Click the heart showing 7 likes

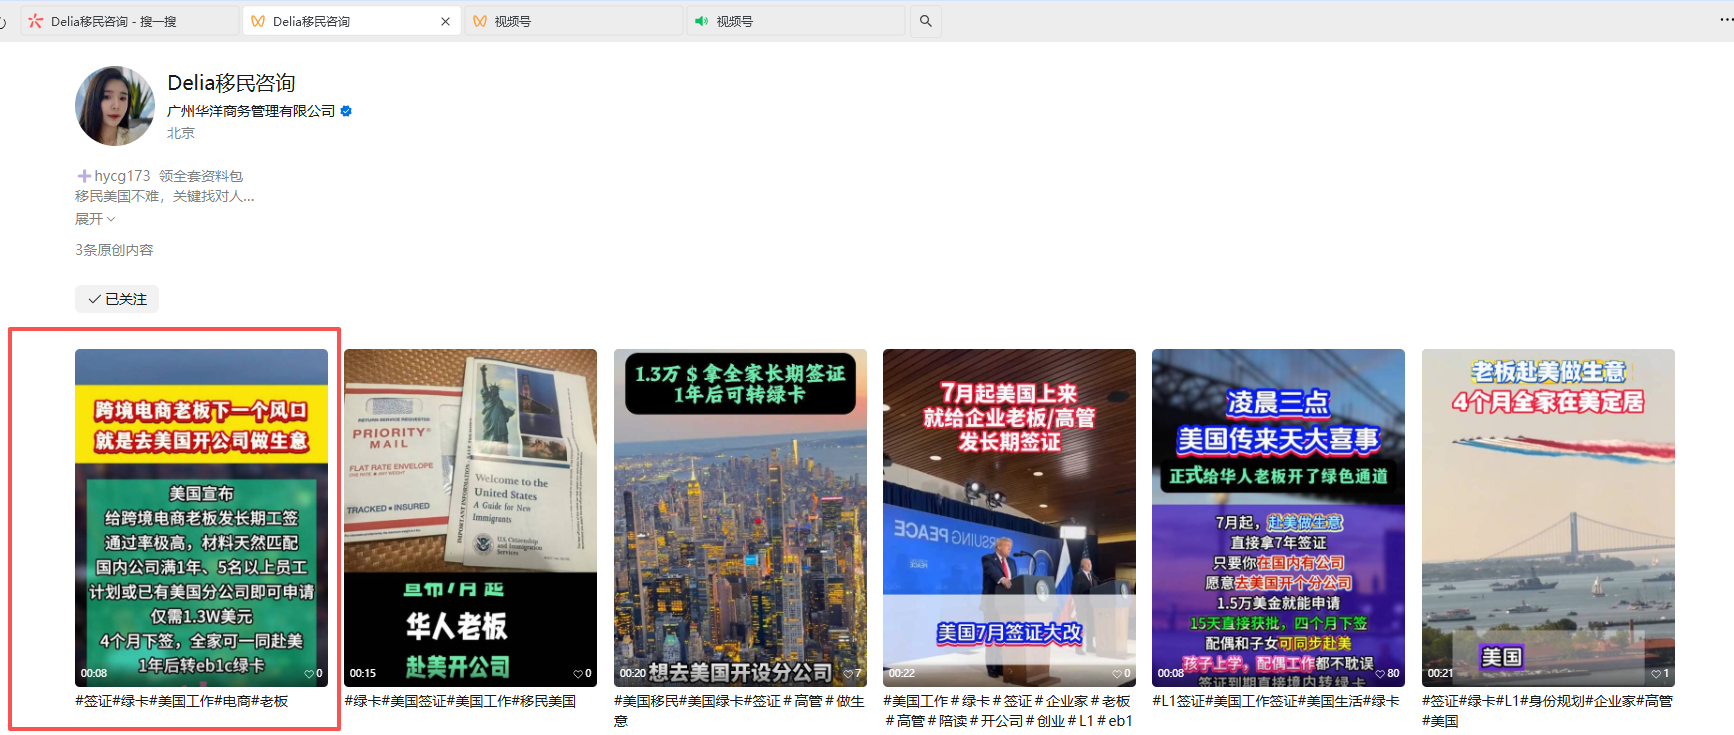[x=847, y=674]
